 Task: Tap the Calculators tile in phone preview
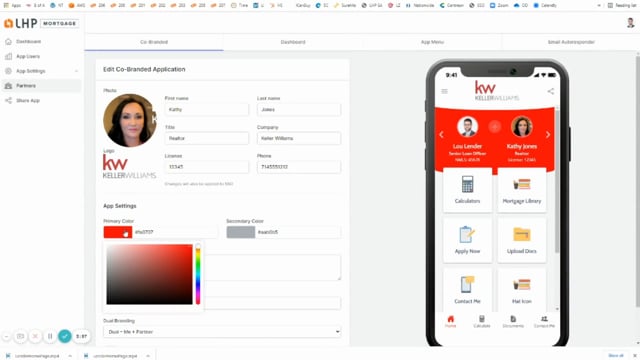467,190
